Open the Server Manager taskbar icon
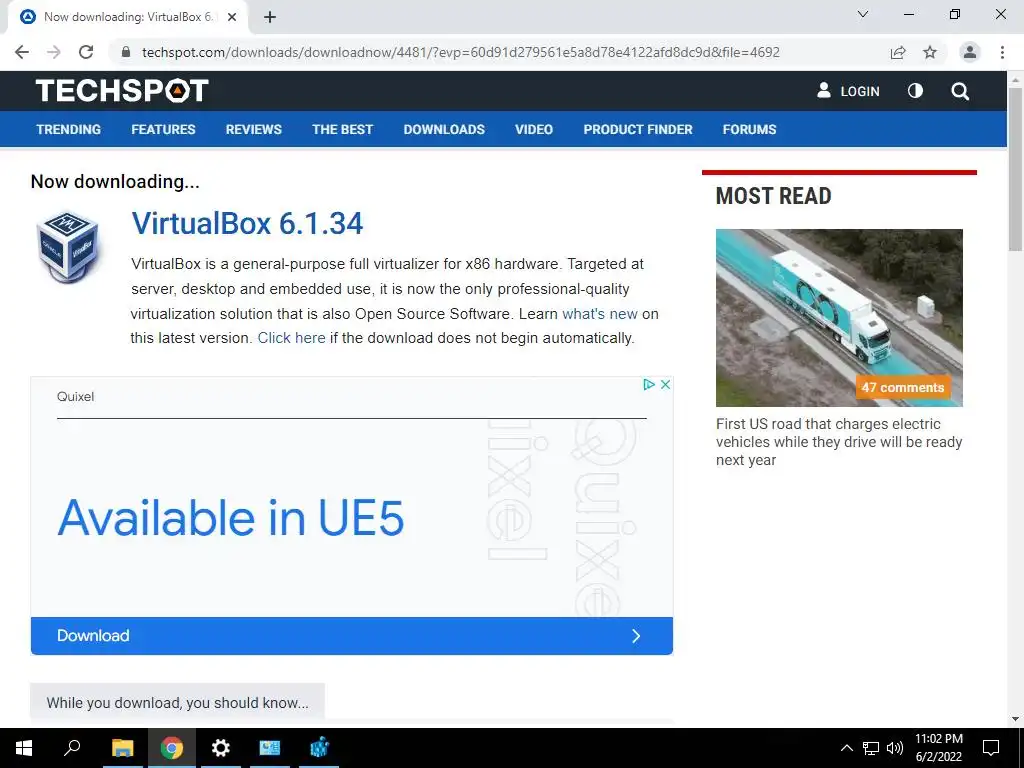The width and height of the screenshot is (1024, 768). pos(270,748)
